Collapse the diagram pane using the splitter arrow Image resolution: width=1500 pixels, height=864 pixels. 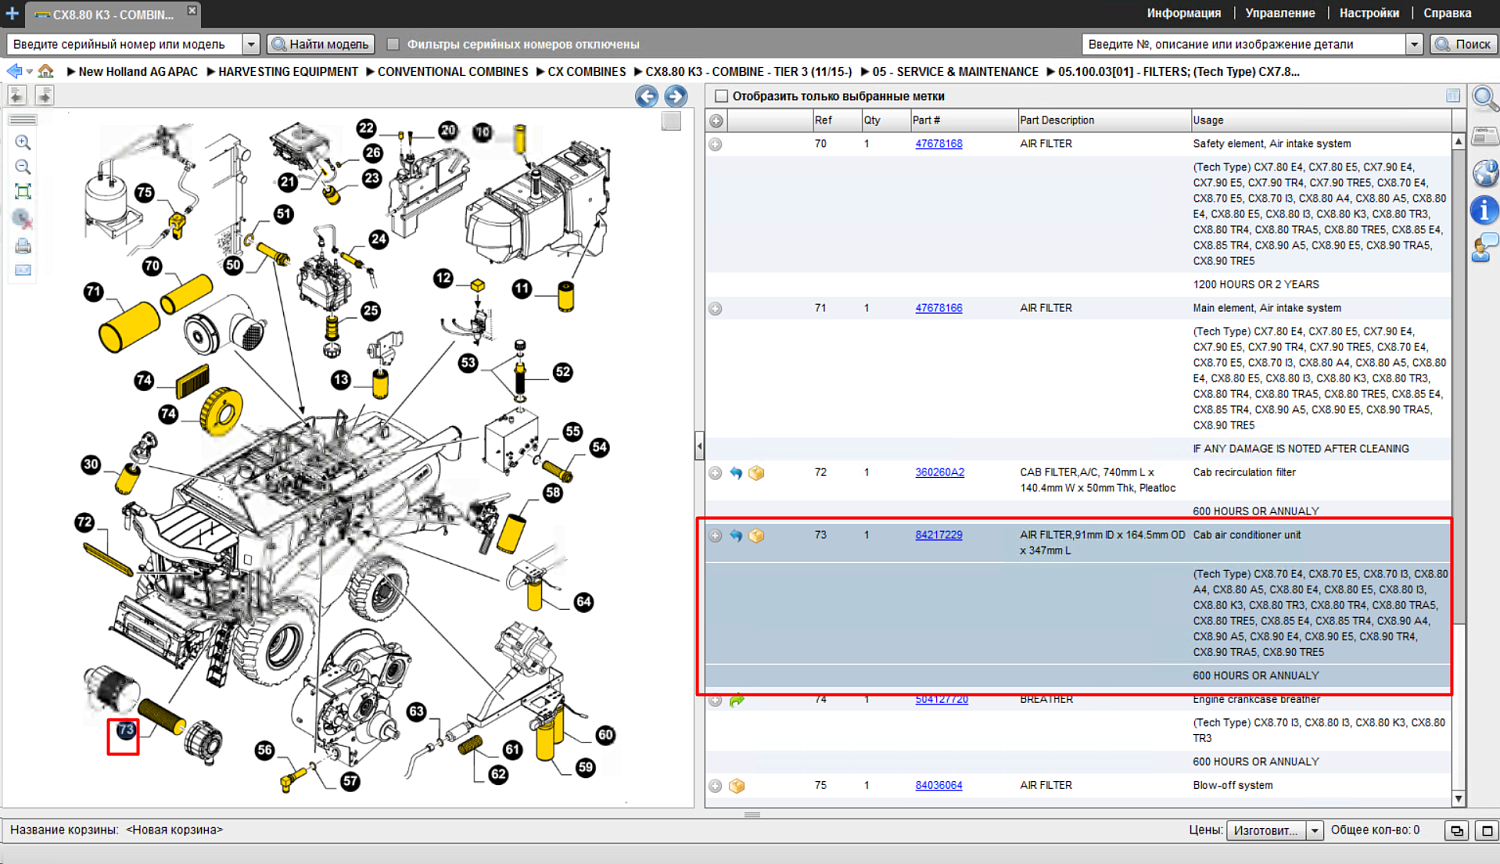point(699,446)
